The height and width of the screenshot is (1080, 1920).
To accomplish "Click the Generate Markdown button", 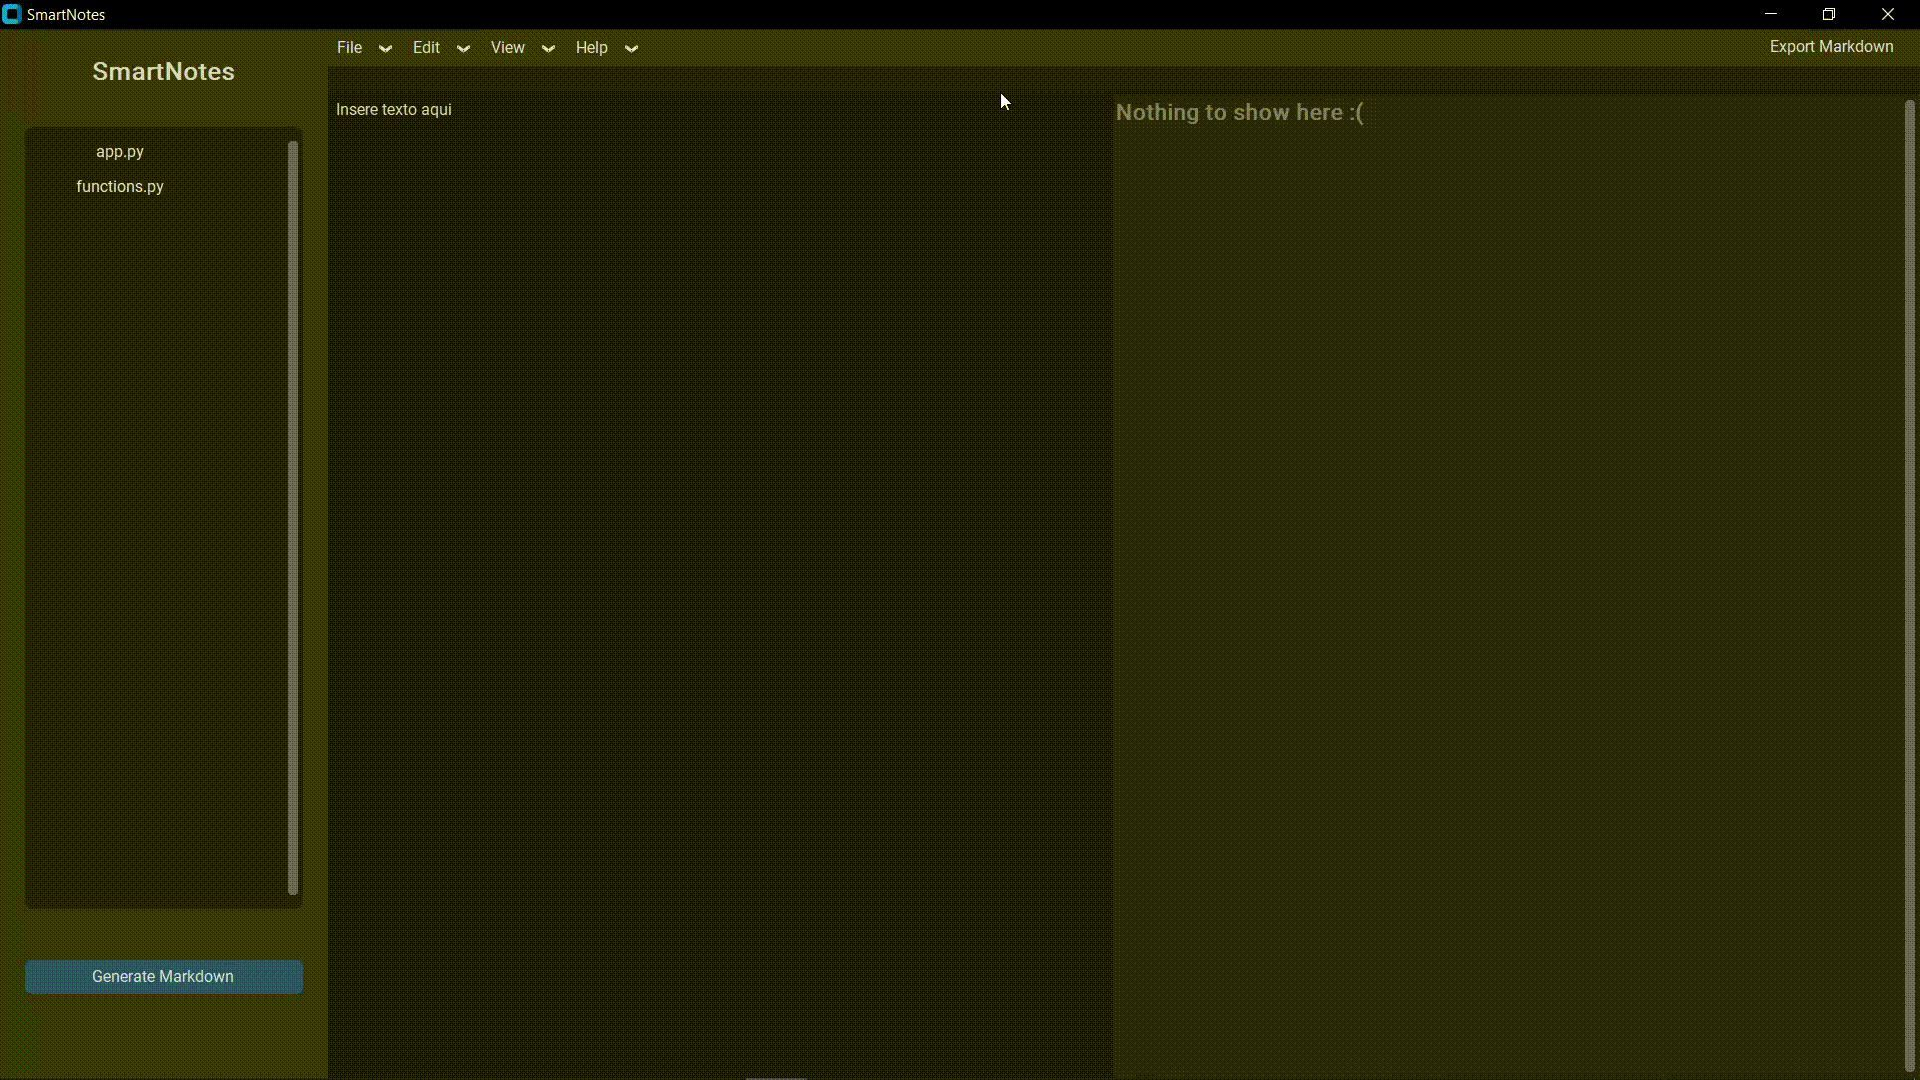I will [164, 977].
